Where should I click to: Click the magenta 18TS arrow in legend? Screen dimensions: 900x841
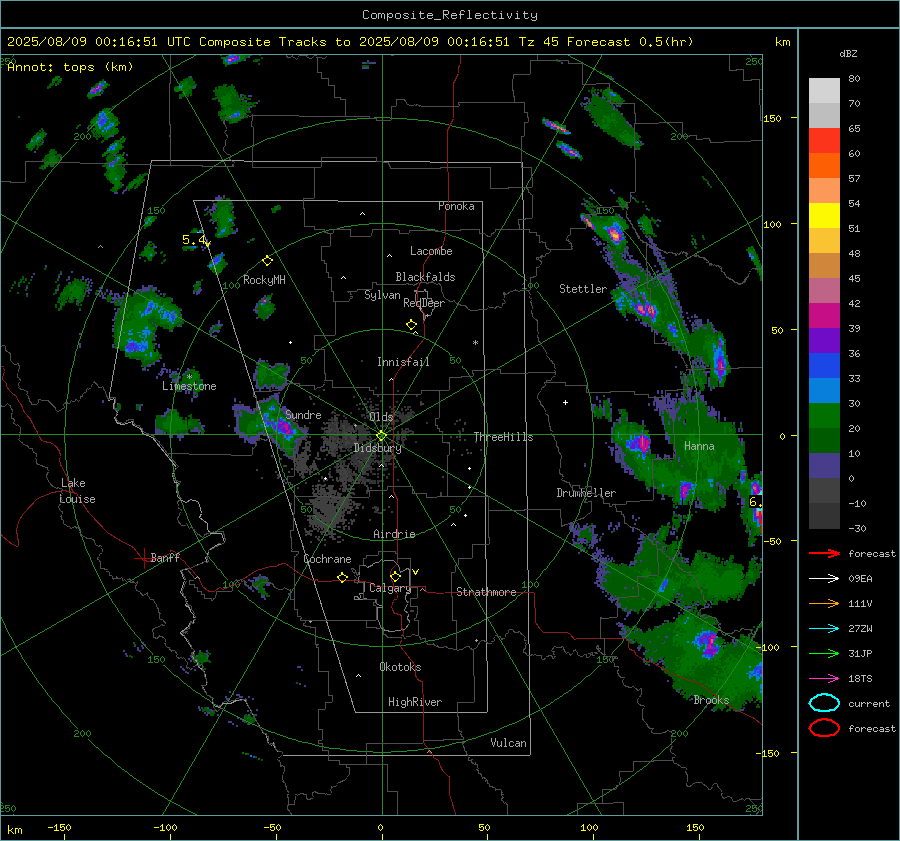click(824, 679)
